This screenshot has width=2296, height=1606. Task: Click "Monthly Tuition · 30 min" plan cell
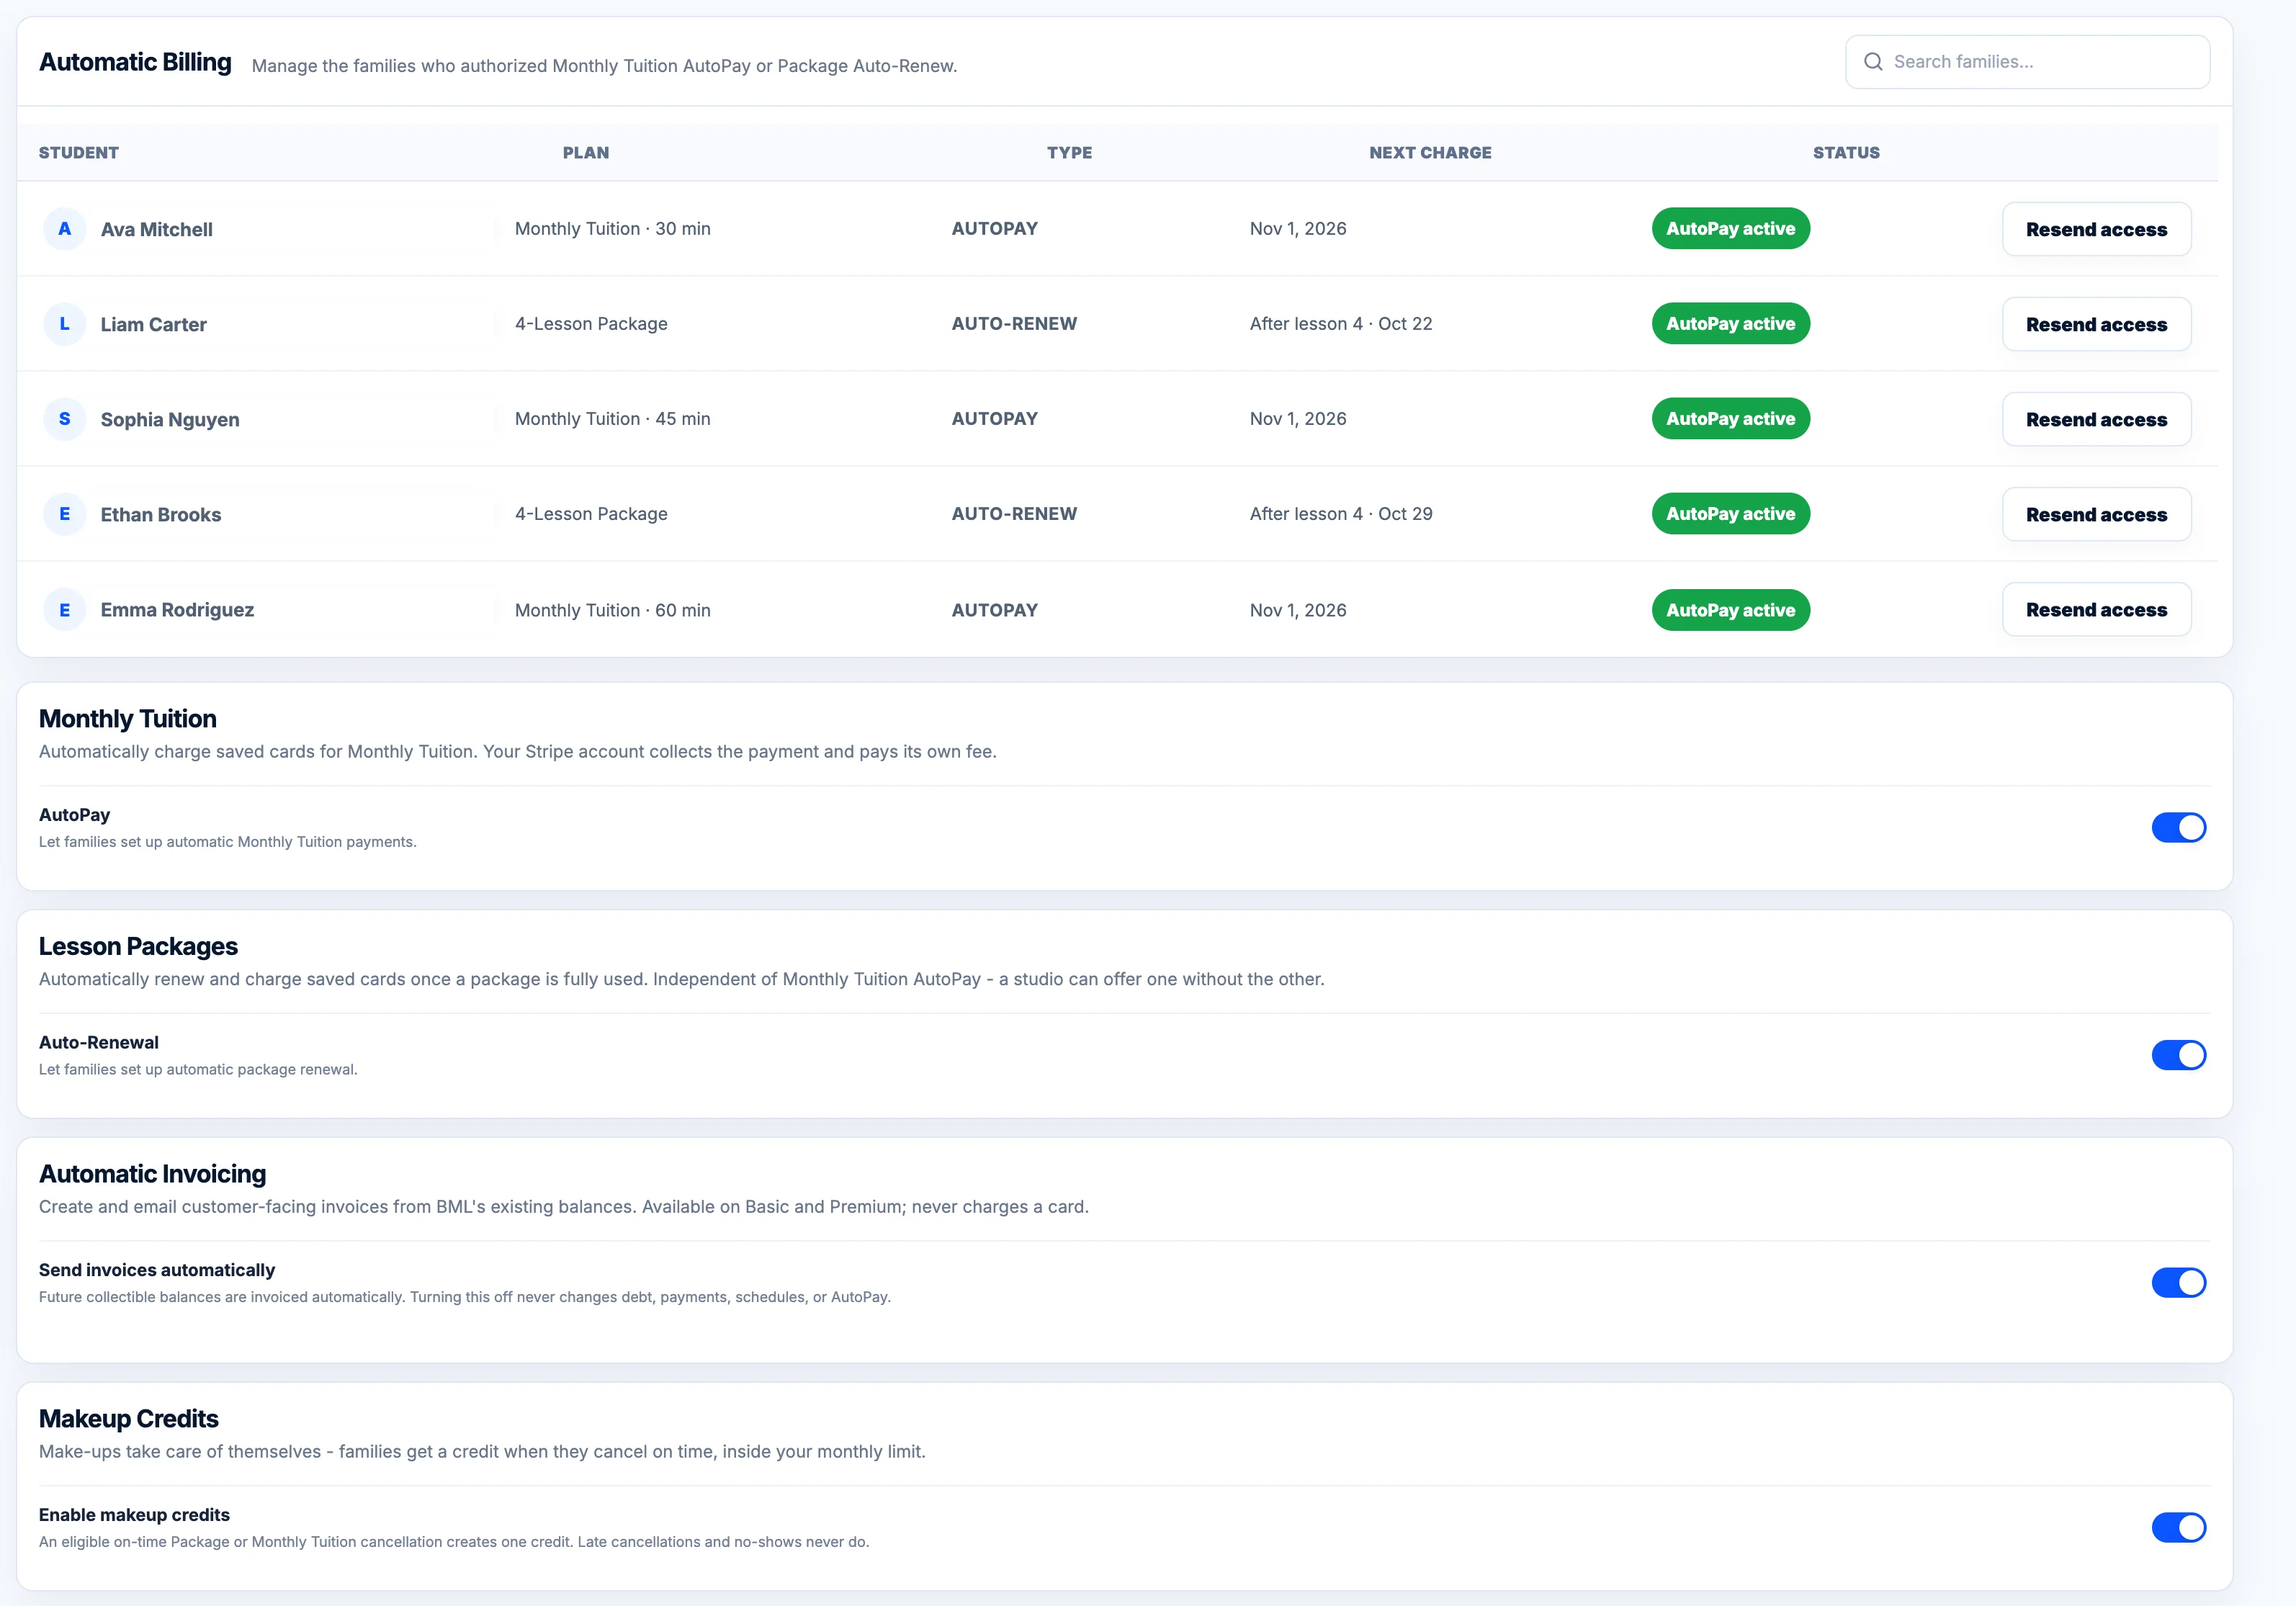coord(613,229)
